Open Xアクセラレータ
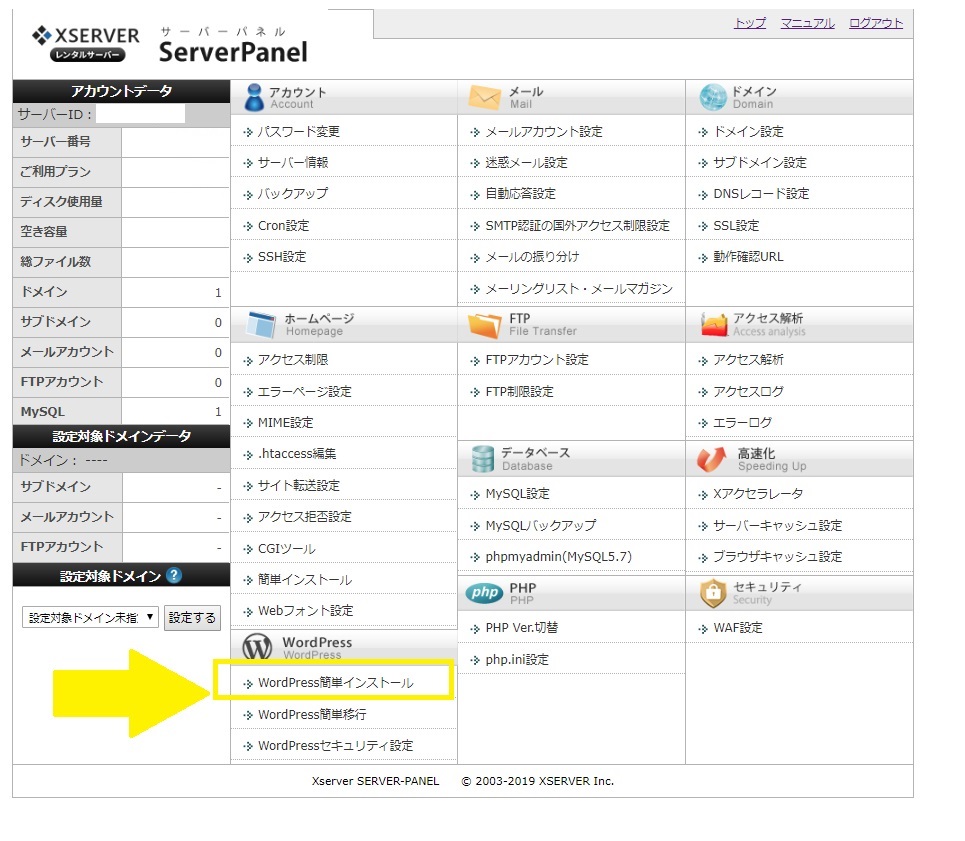 pos(758,494)
